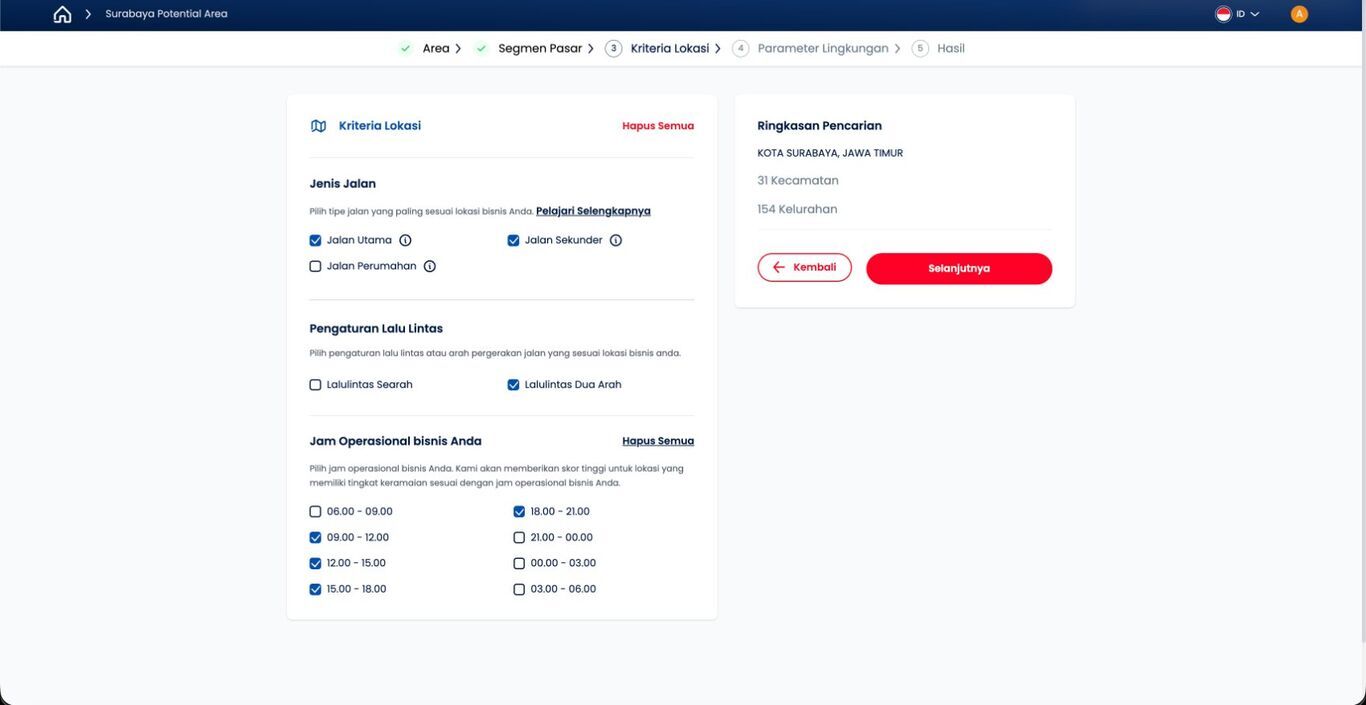Jump to the Parameter Lingkungan step
Image resolution: width=1366 pixels, height=705 pixels.
[x=823, y=48]
